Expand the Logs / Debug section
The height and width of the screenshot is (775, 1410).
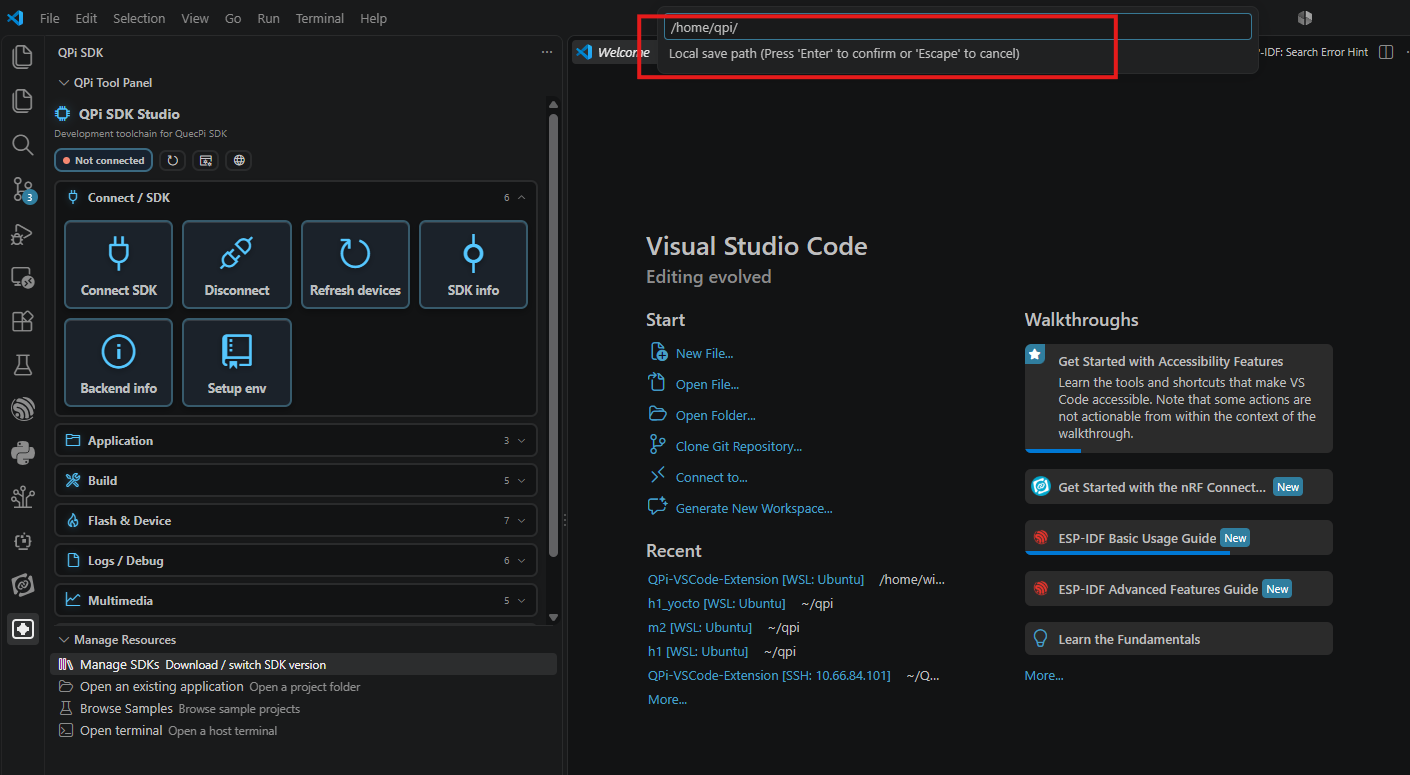click(296, 560)
